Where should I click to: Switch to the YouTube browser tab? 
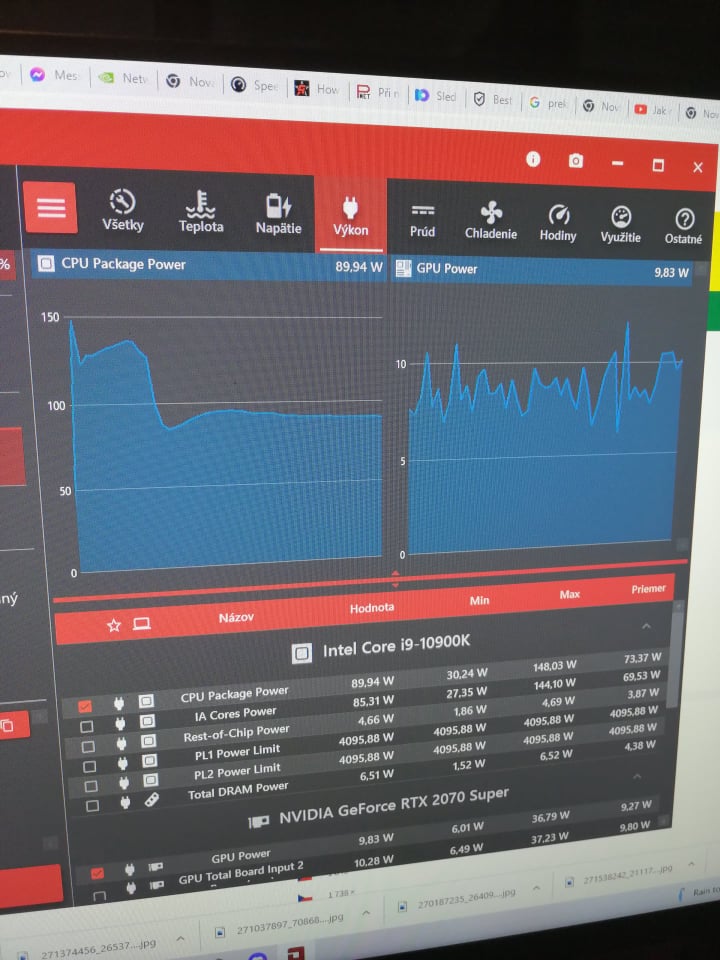[x=651, y=110]
